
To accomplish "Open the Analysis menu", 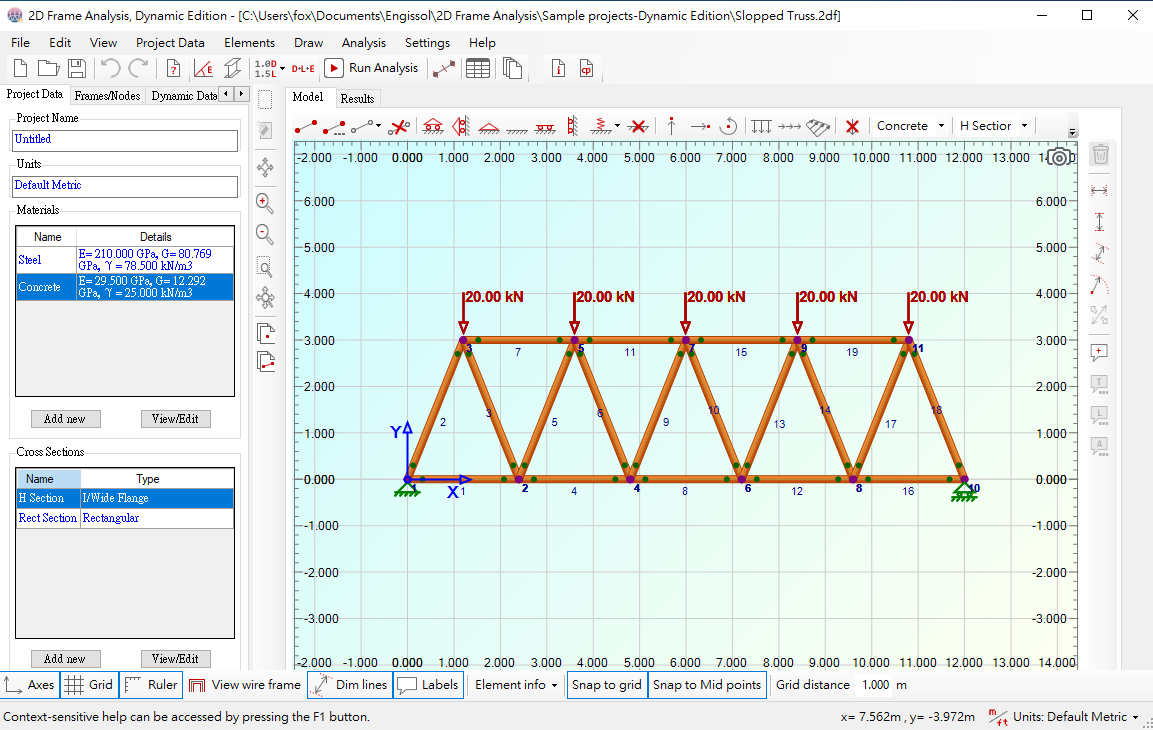I will (x=363, y=43).
